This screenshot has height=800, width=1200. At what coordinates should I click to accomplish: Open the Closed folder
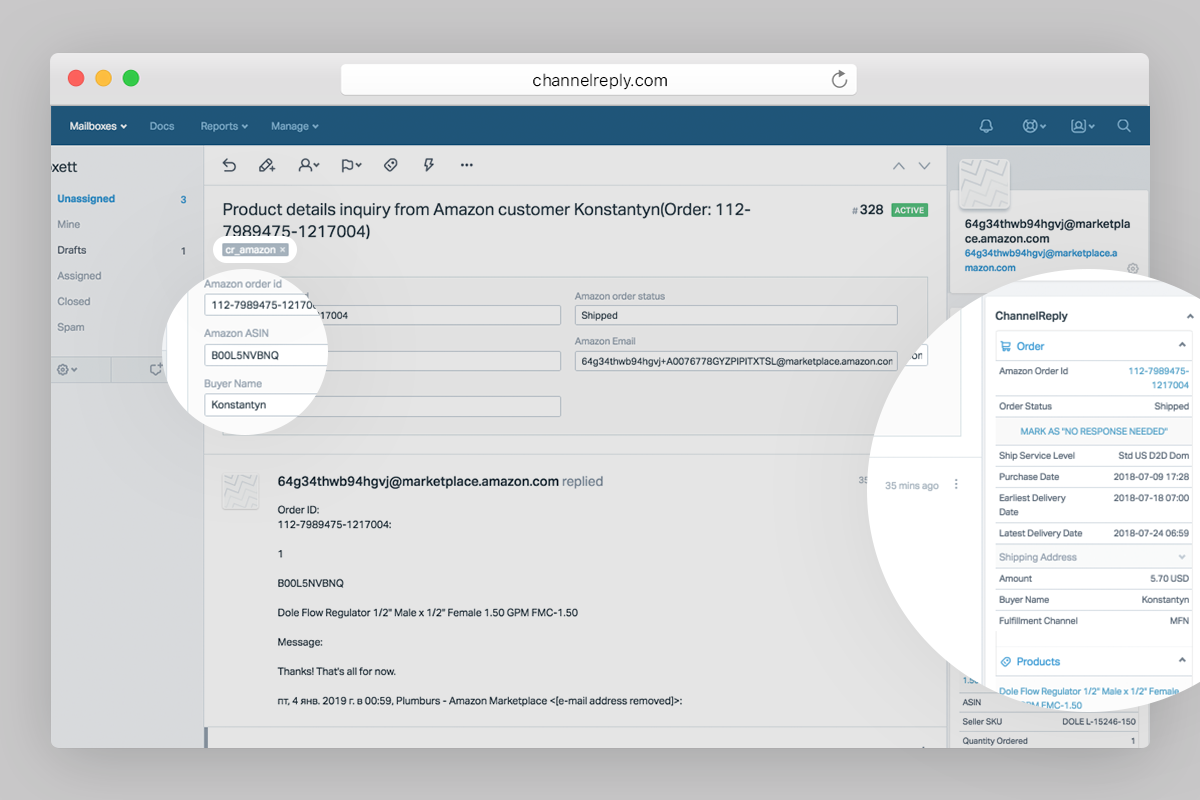coord(74,301)
